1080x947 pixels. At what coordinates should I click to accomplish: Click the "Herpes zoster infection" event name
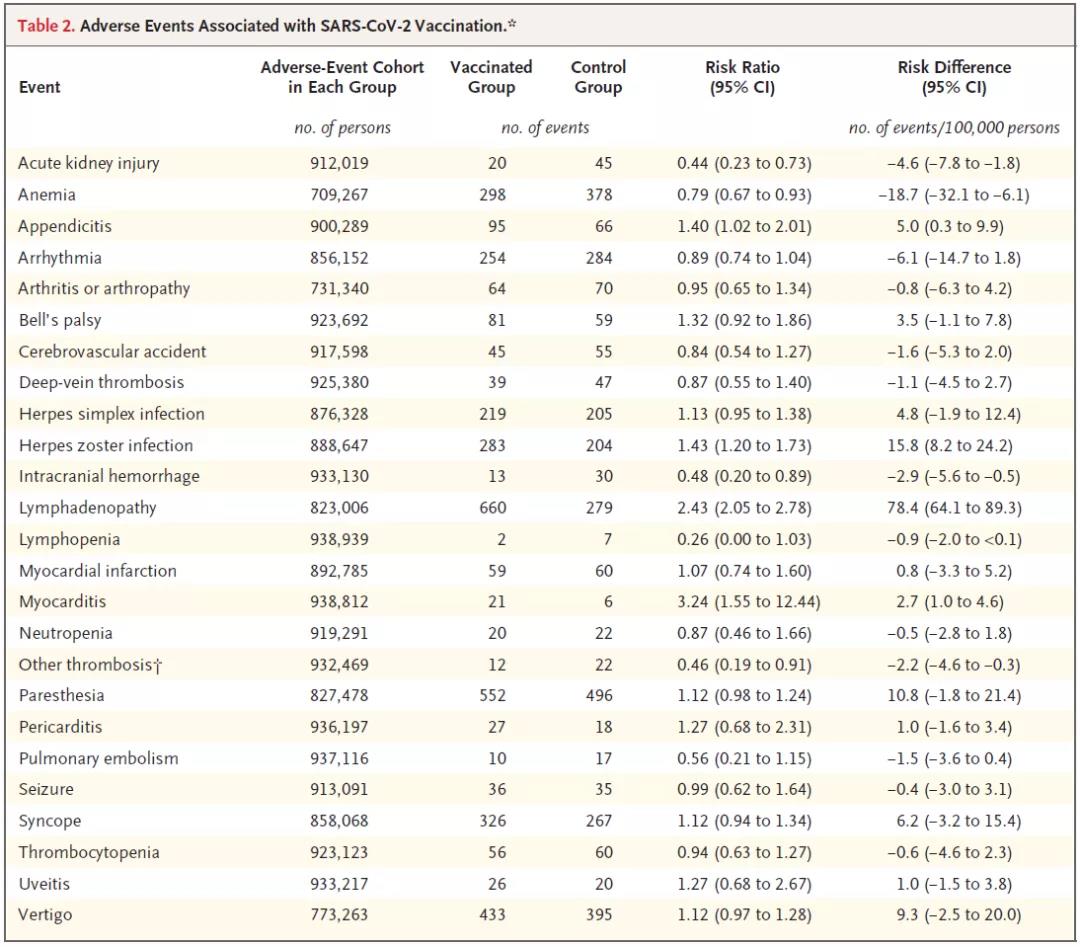pyautogui.click(x=106, y=445)
